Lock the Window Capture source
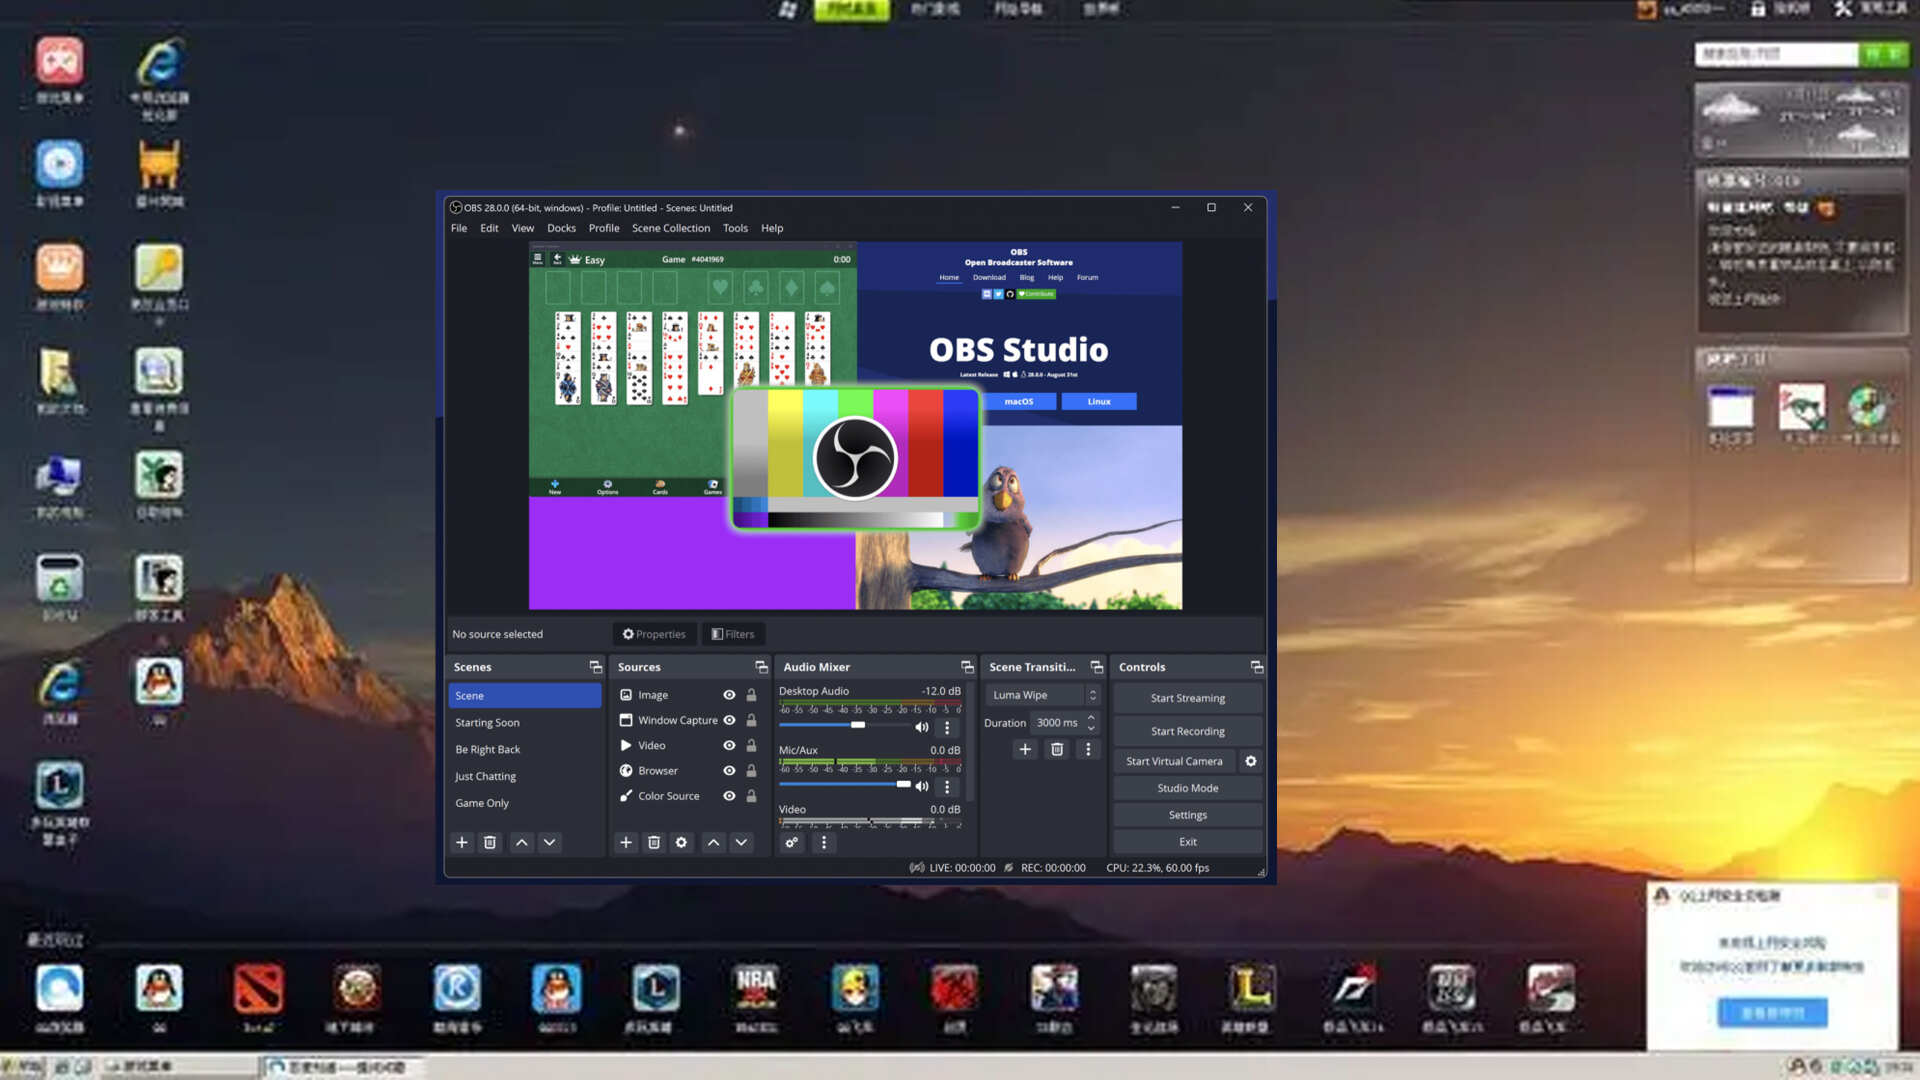This screenshot has width=1920, height=1080. pyautogui.click(x=751, y=720)
